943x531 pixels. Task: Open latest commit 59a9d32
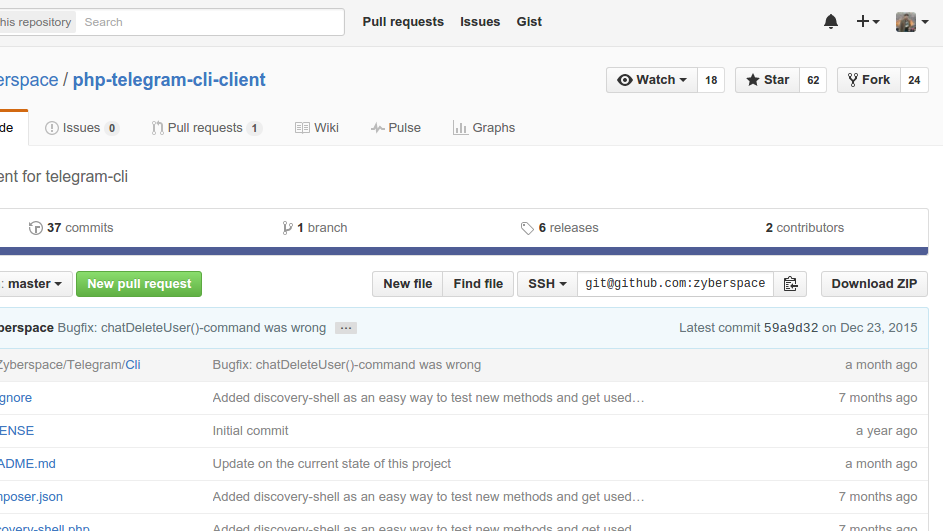(x=791, y=328)
